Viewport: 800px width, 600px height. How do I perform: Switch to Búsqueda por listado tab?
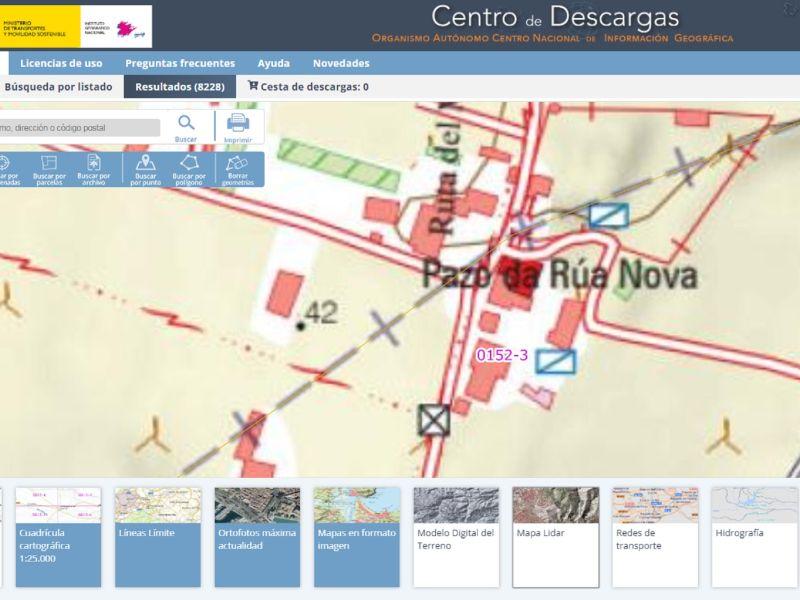click(x=58, y=87)
